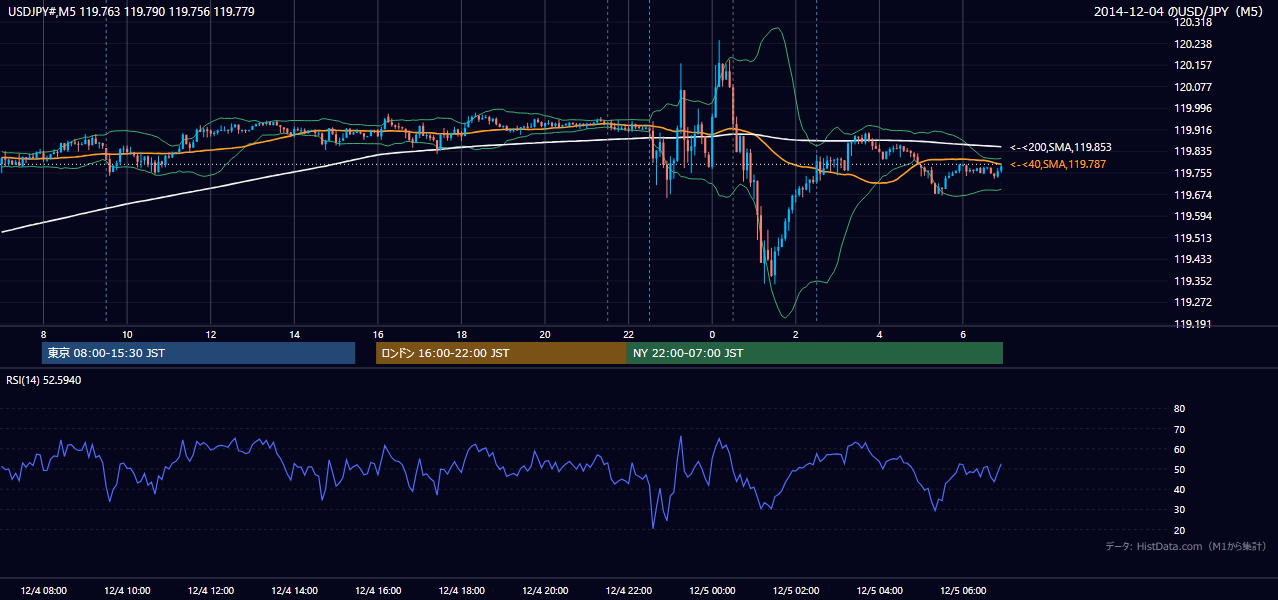This screenshot has width=1278, height=600.
Task: Select the Tokyo 08:00-15:30 JST session bar
Action: click(x=199, y=353)
